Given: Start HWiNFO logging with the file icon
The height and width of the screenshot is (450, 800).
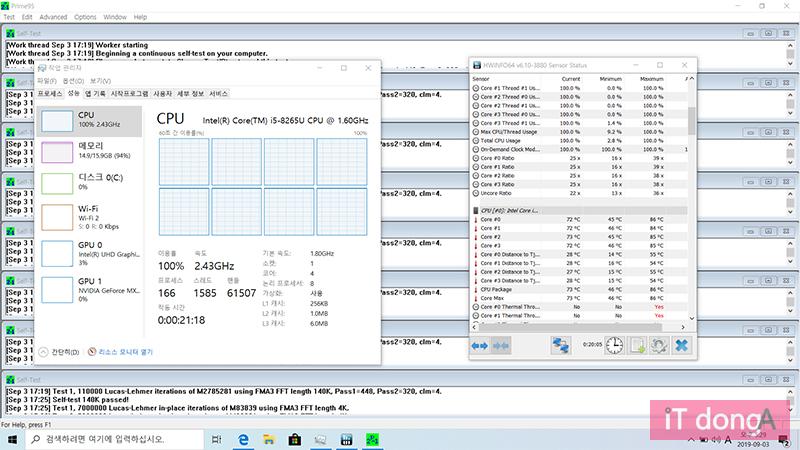Looking at the screenshot, I should (638, 345).
